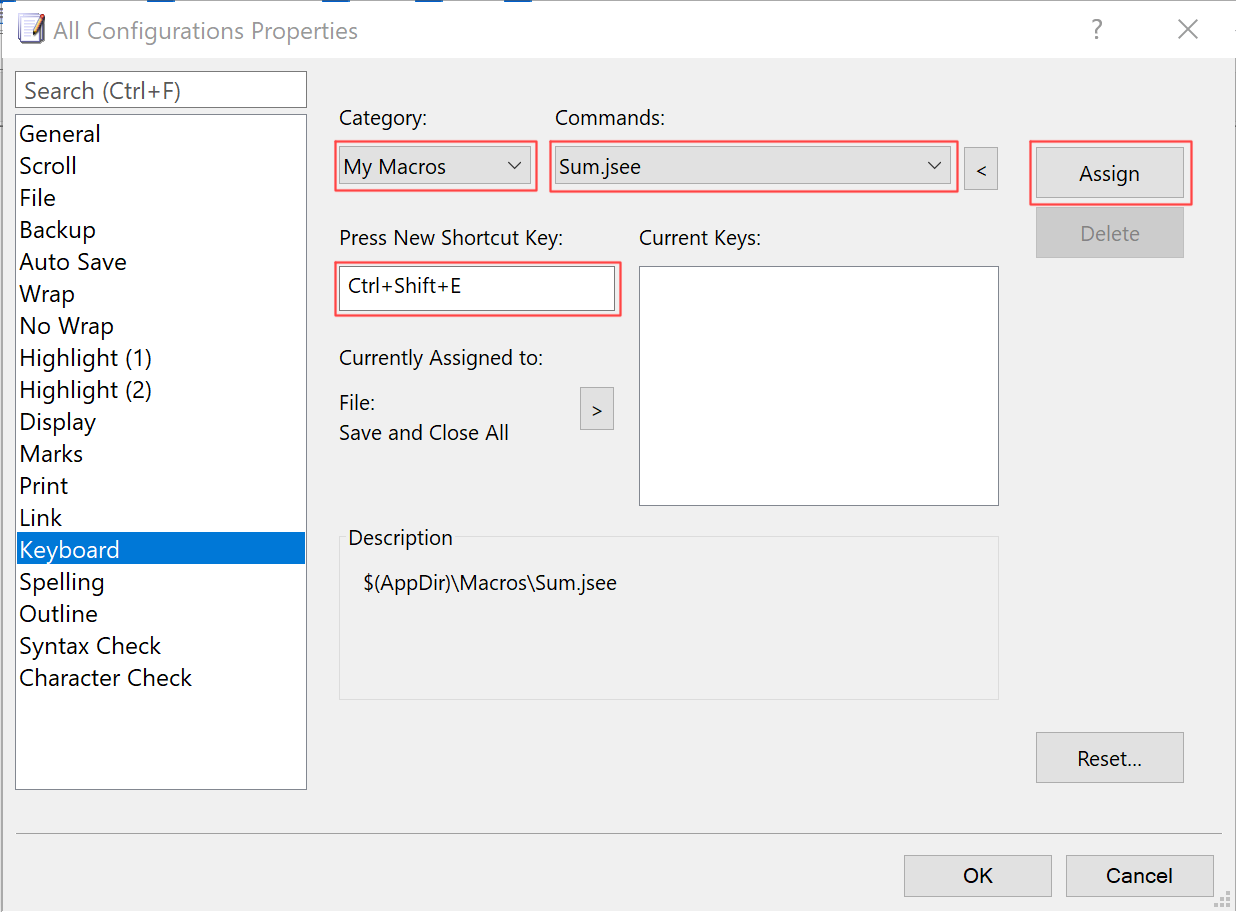Select the No Wrap category
Viewport: 1236px width, 912px height.
tap(161, 326)
